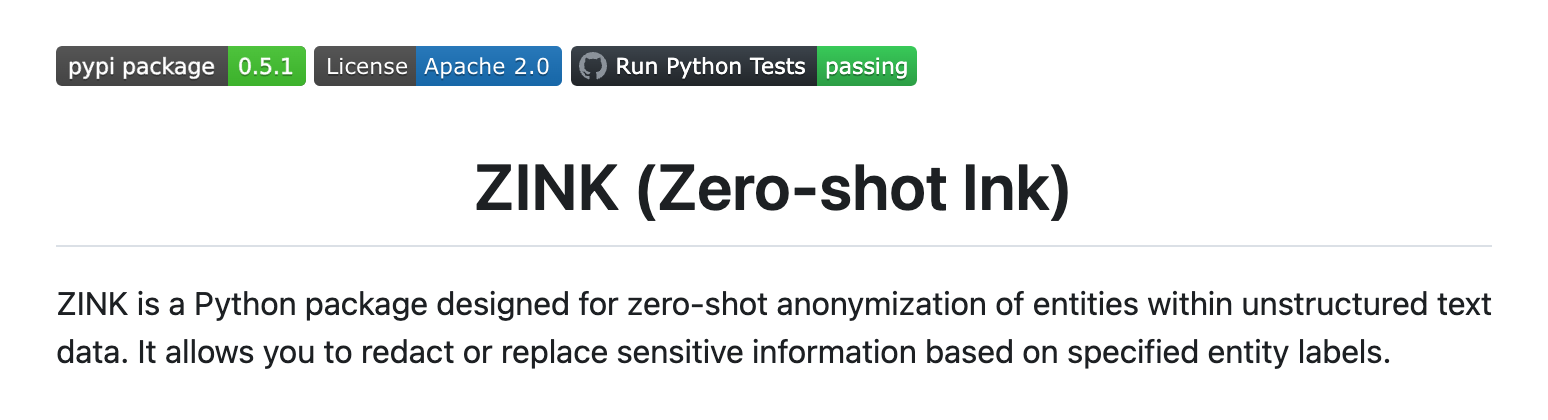Open the pypi package badge label
Viewport: 1548px width, 420px height.
142,67
